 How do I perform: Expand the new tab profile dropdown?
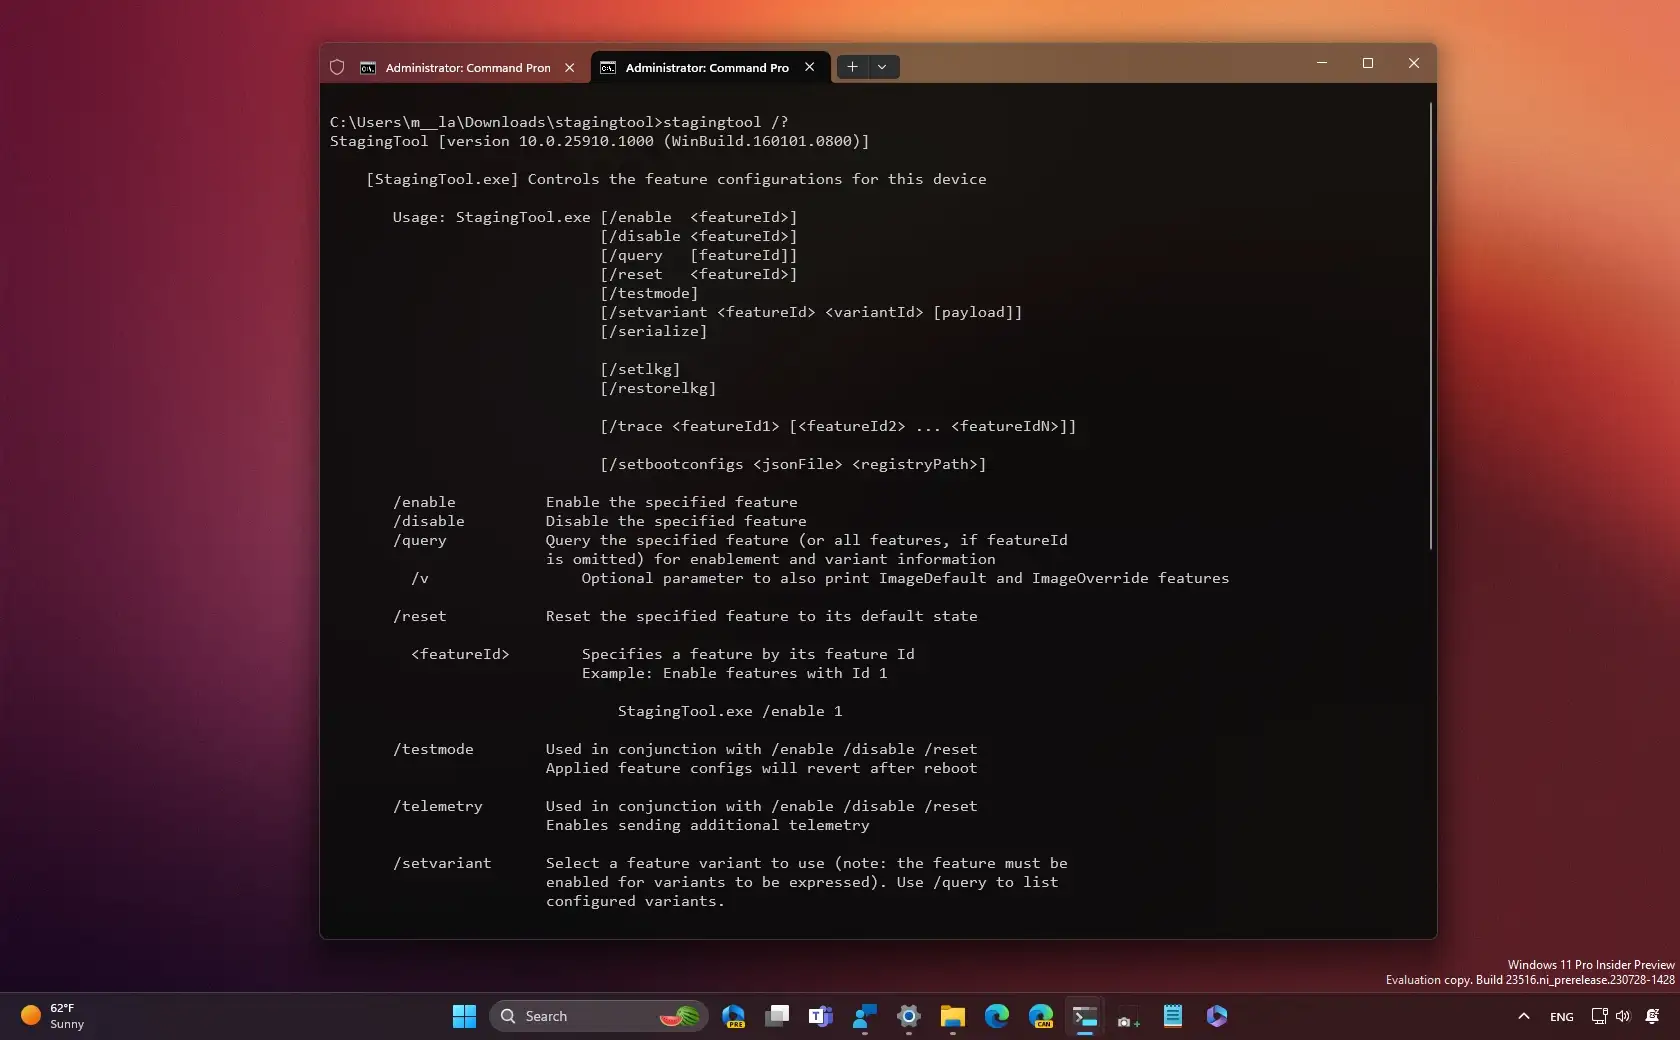coord(882,67)
